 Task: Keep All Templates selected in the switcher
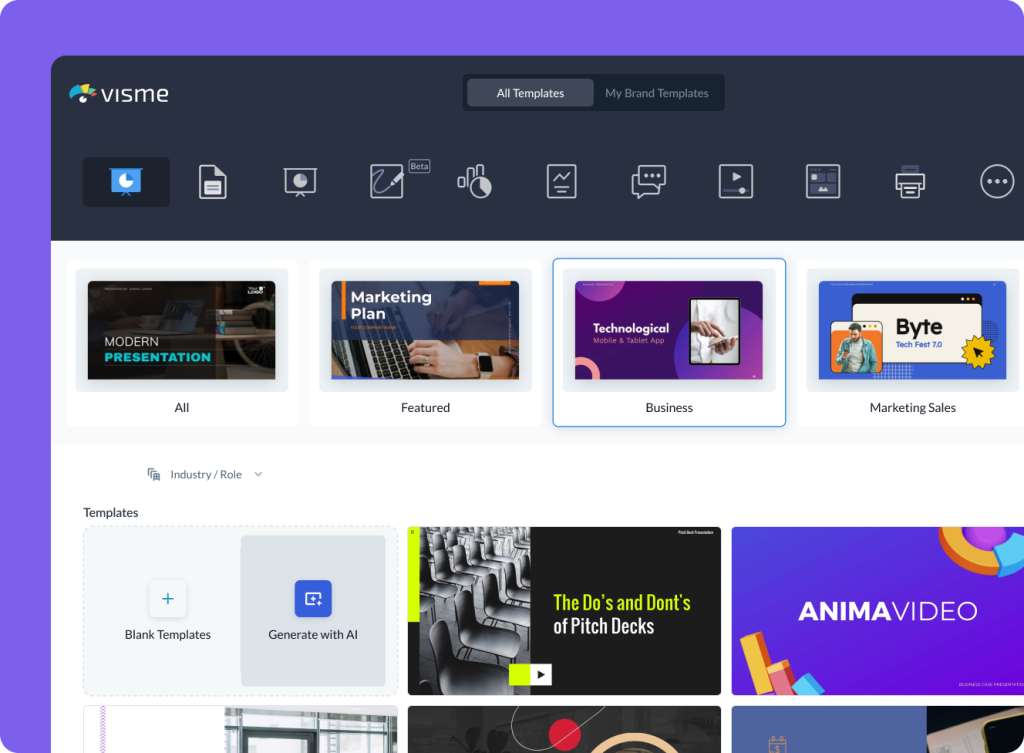529,92
